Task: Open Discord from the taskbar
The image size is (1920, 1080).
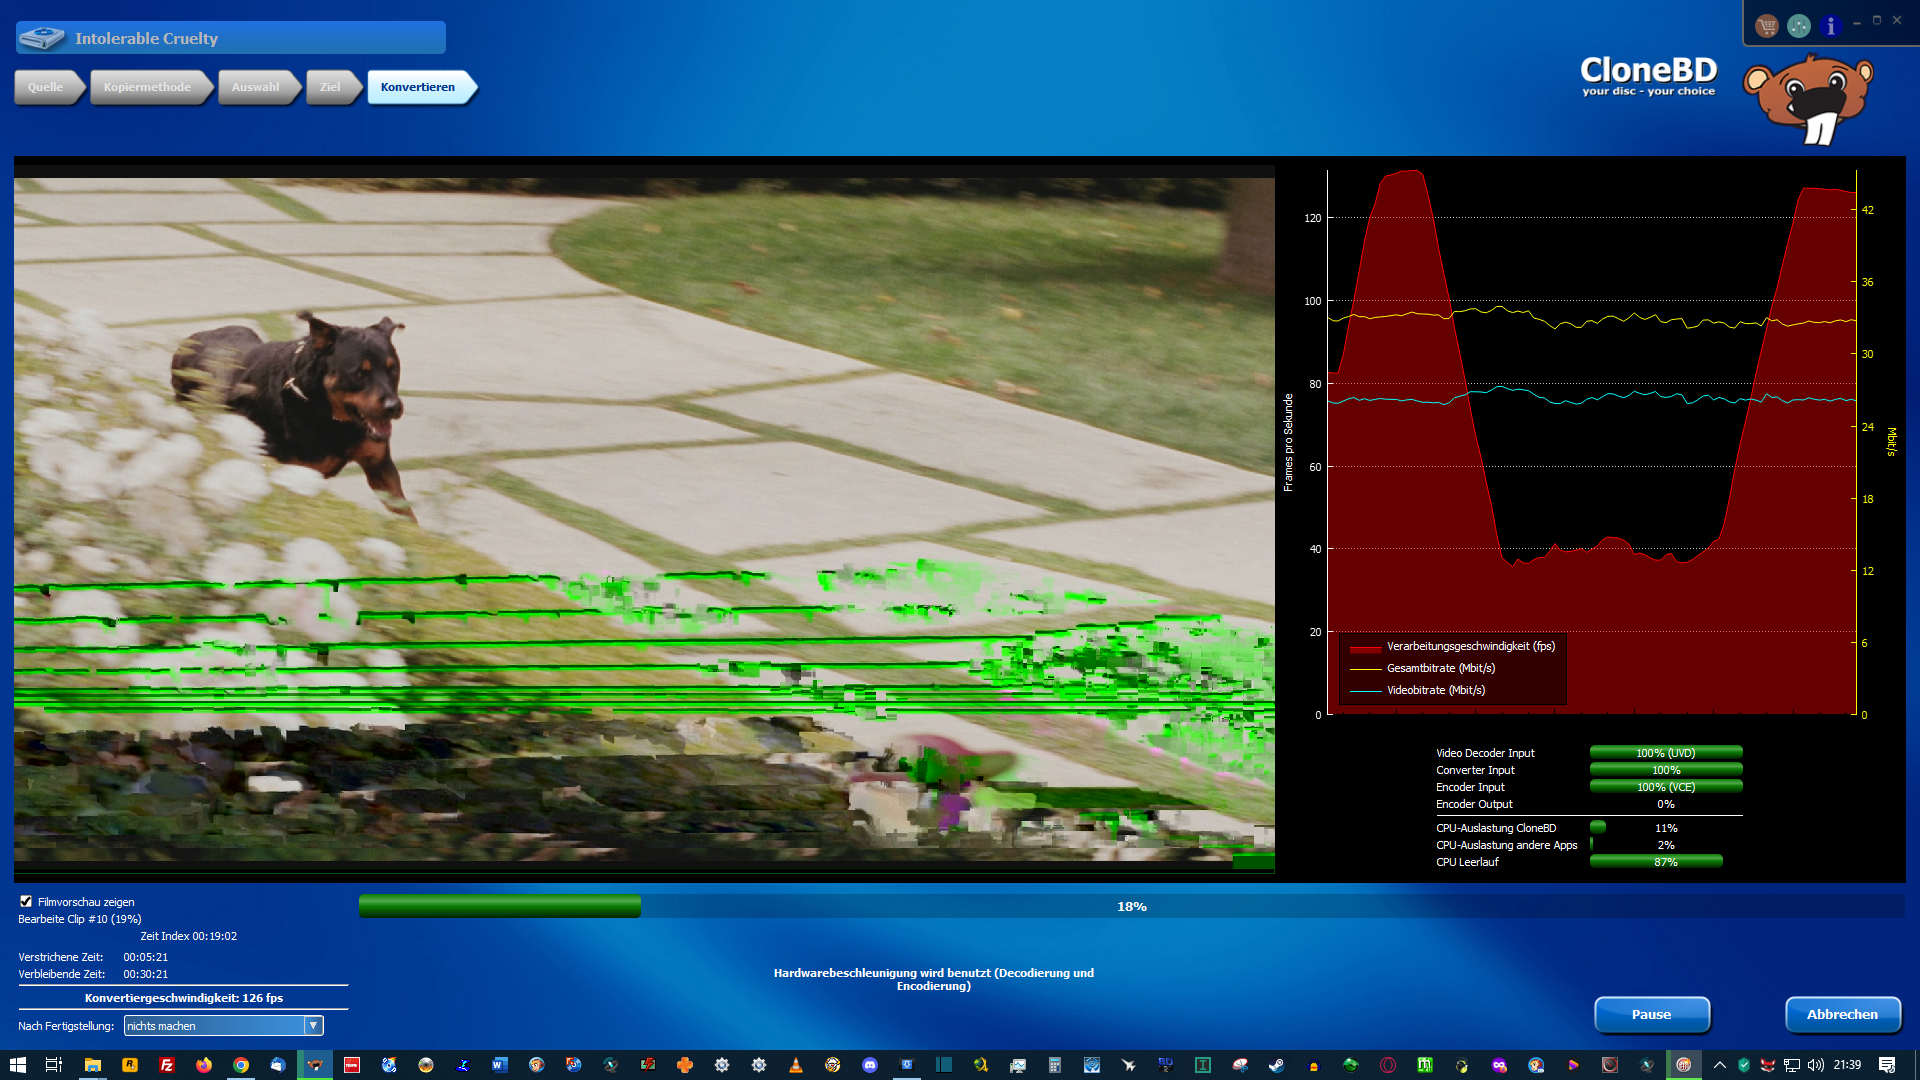Action: 870,1065
